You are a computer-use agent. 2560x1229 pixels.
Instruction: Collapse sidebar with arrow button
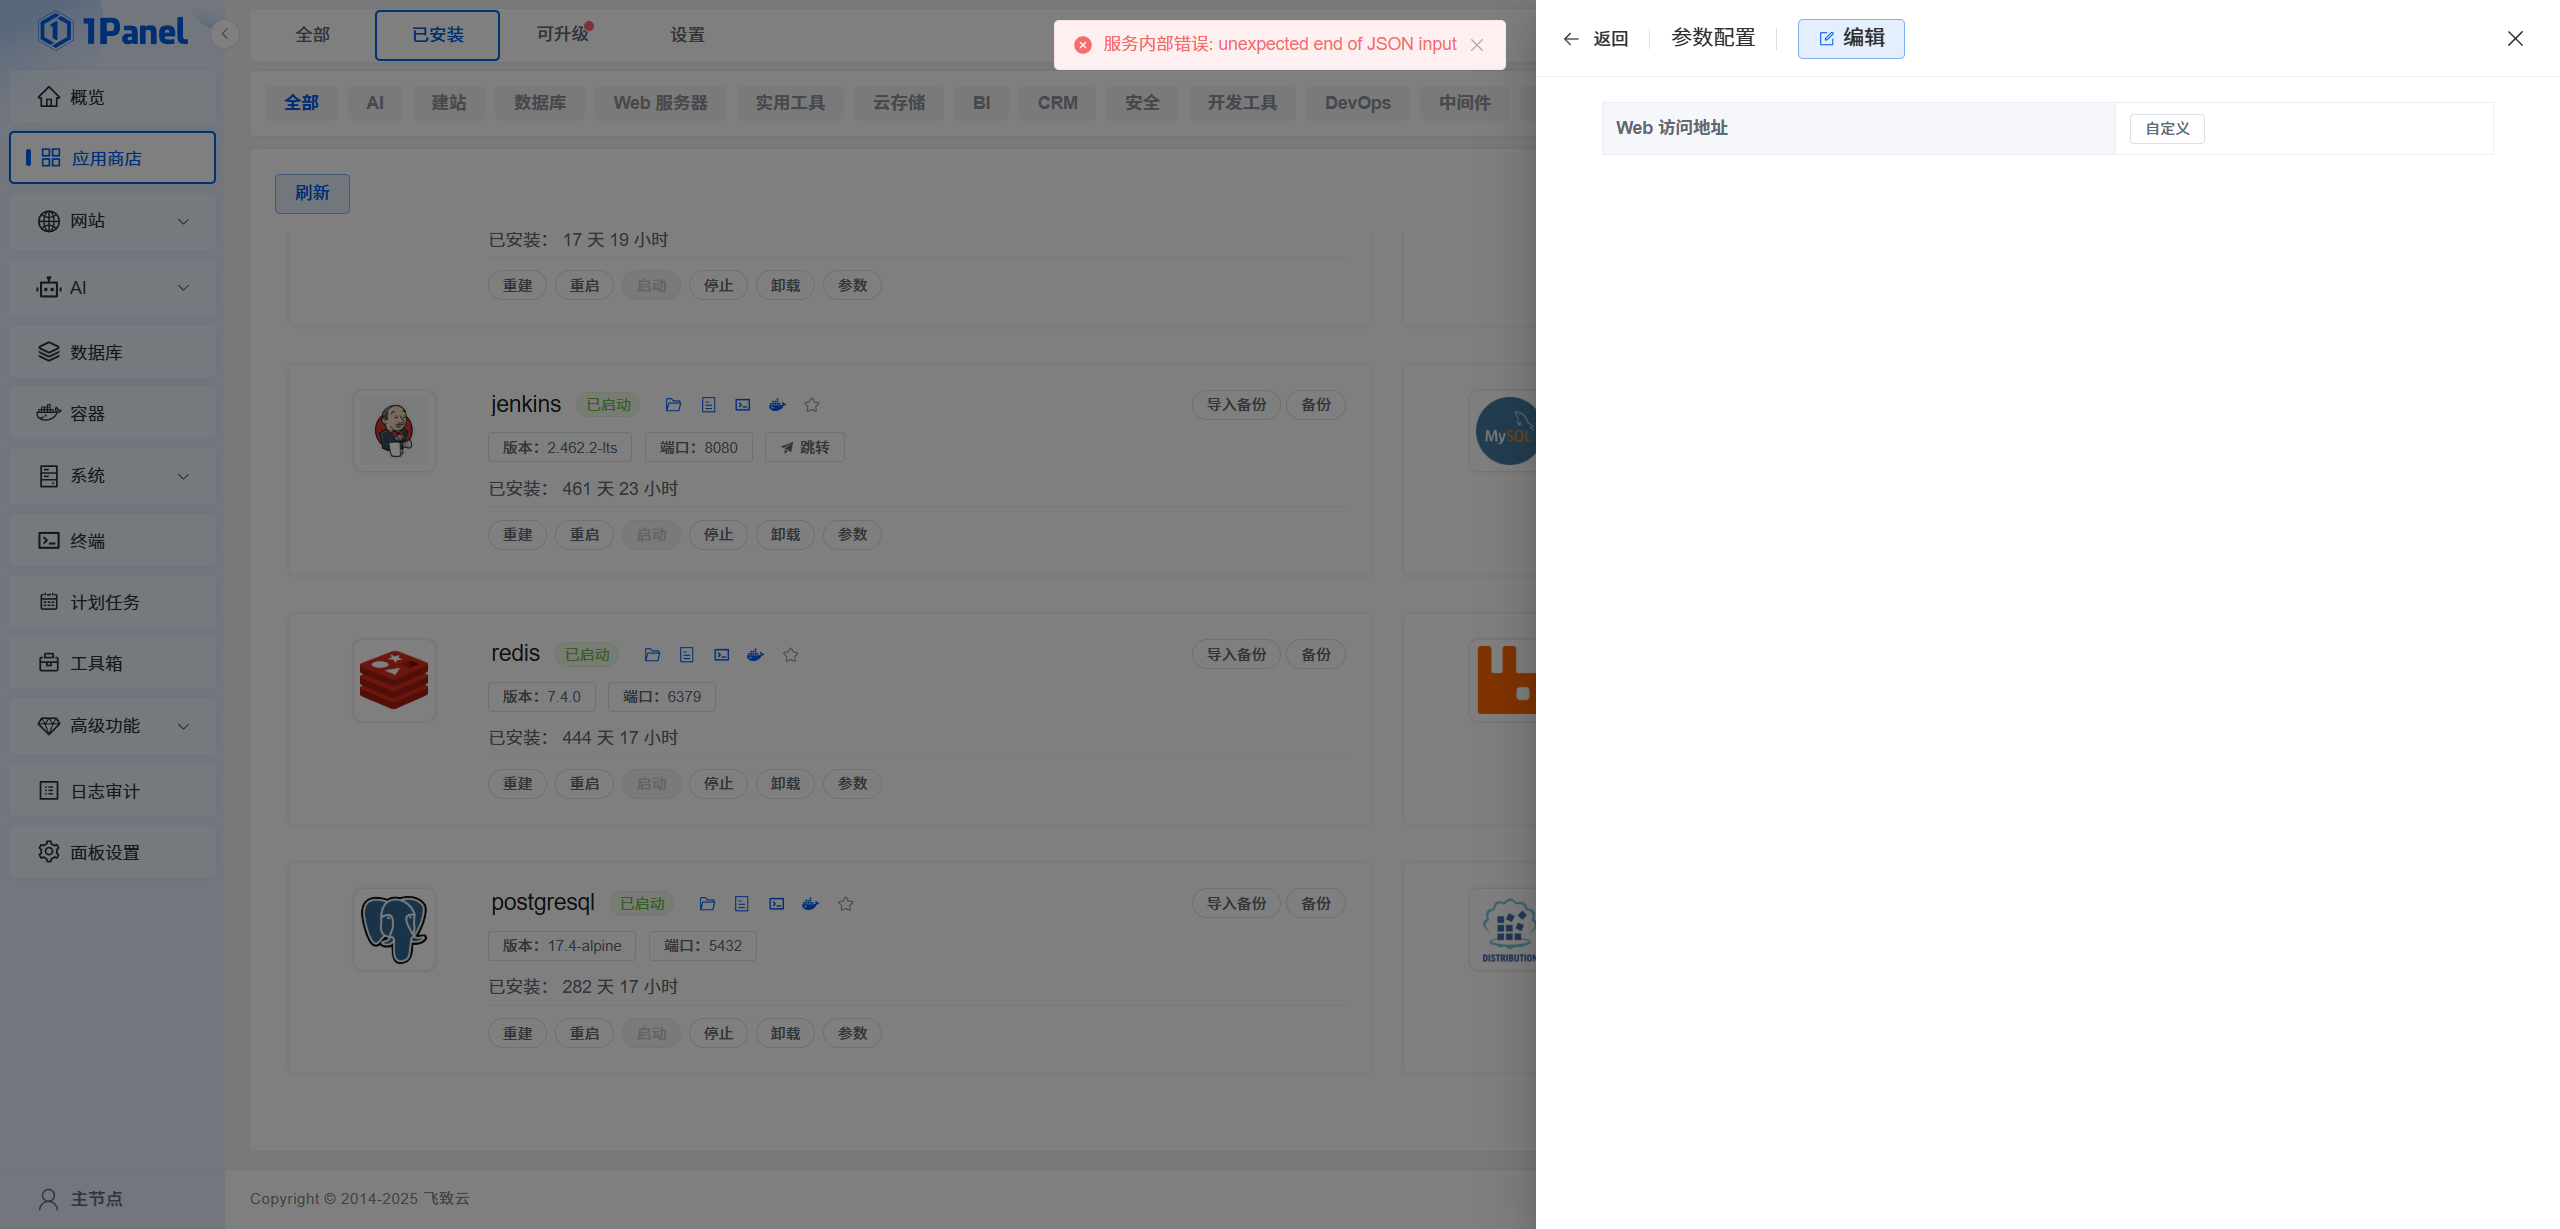pyautogui.click(x=225, y=34)
